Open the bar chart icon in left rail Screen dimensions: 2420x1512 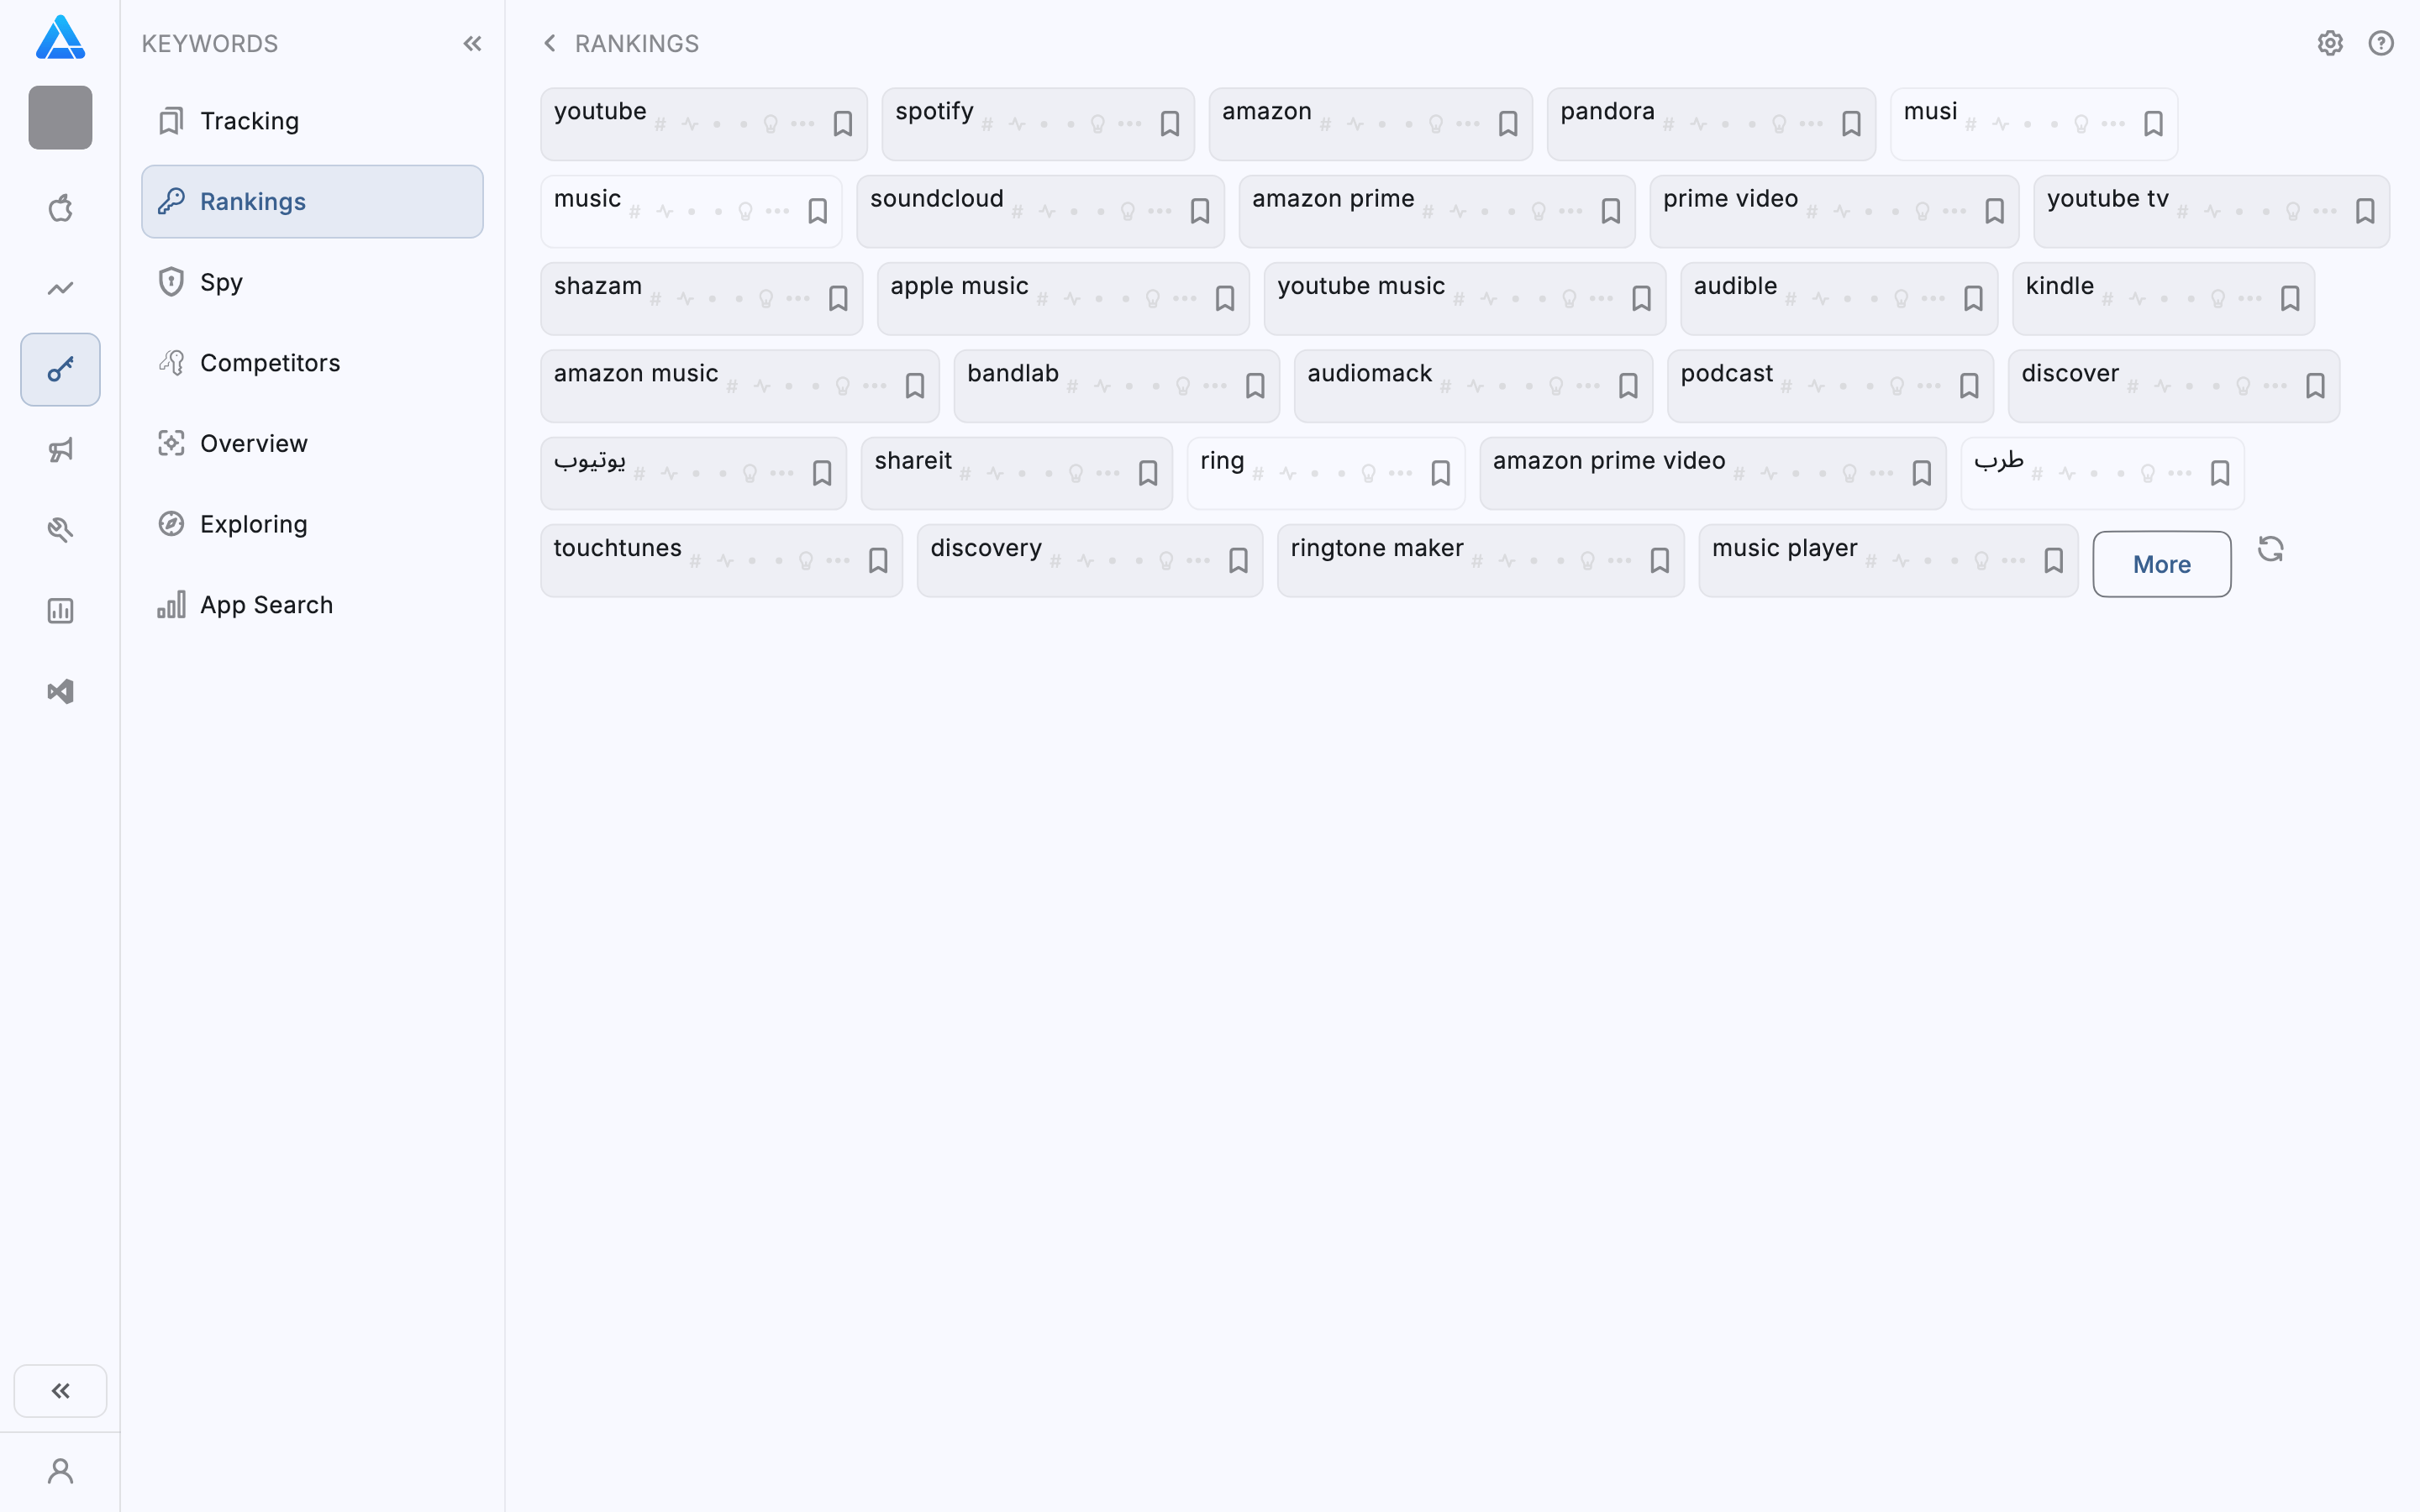[x=60, y=611]
